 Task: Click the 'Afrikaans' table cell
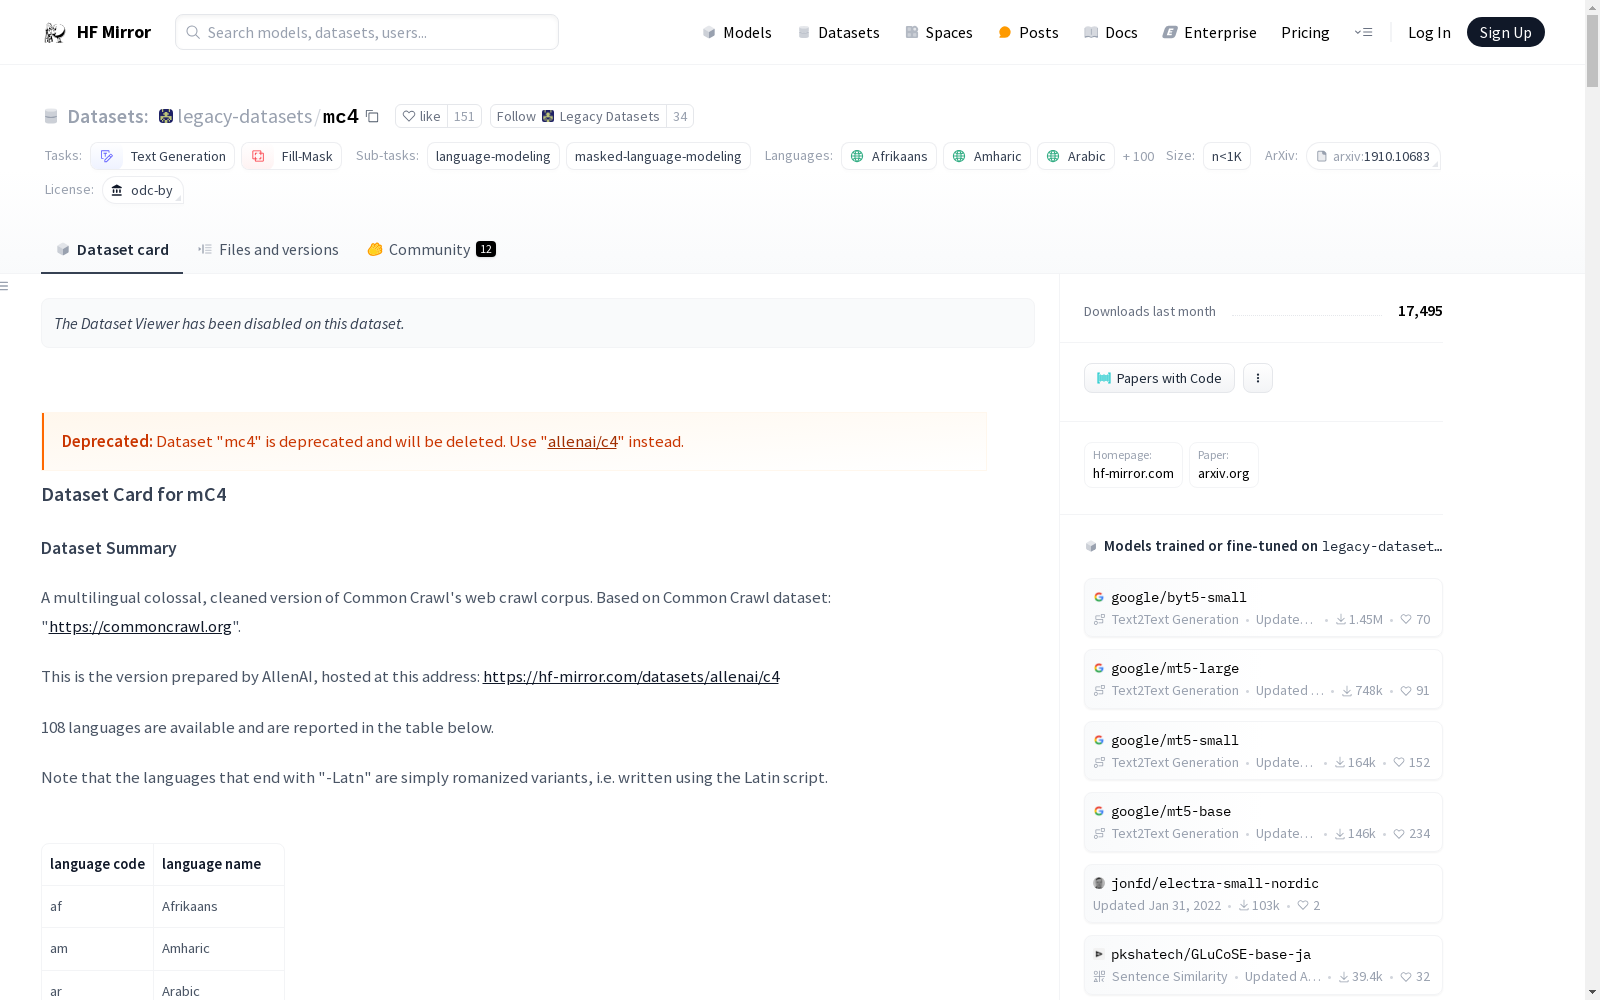tap(219, 906)
